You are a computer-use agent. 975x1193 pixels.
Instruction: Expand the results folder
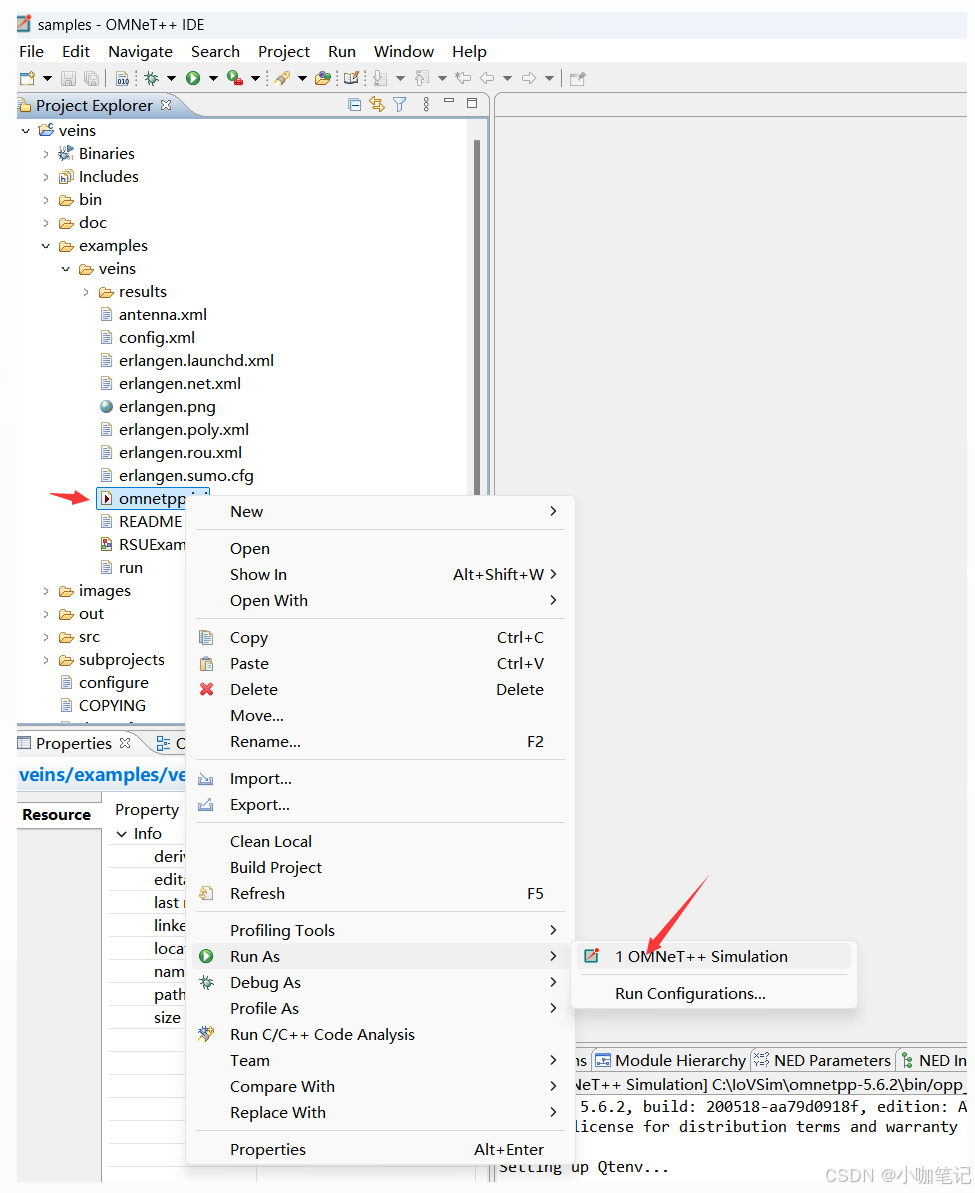86,291
